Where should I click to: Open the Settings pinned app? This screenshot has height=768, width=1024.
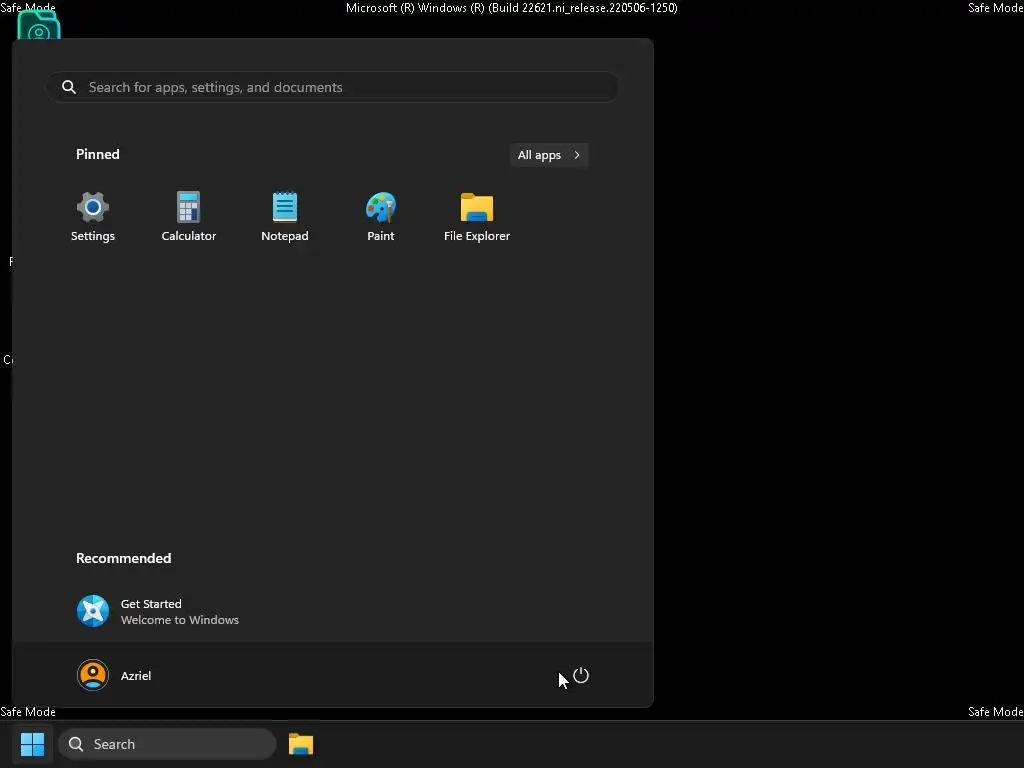[93, 217]
